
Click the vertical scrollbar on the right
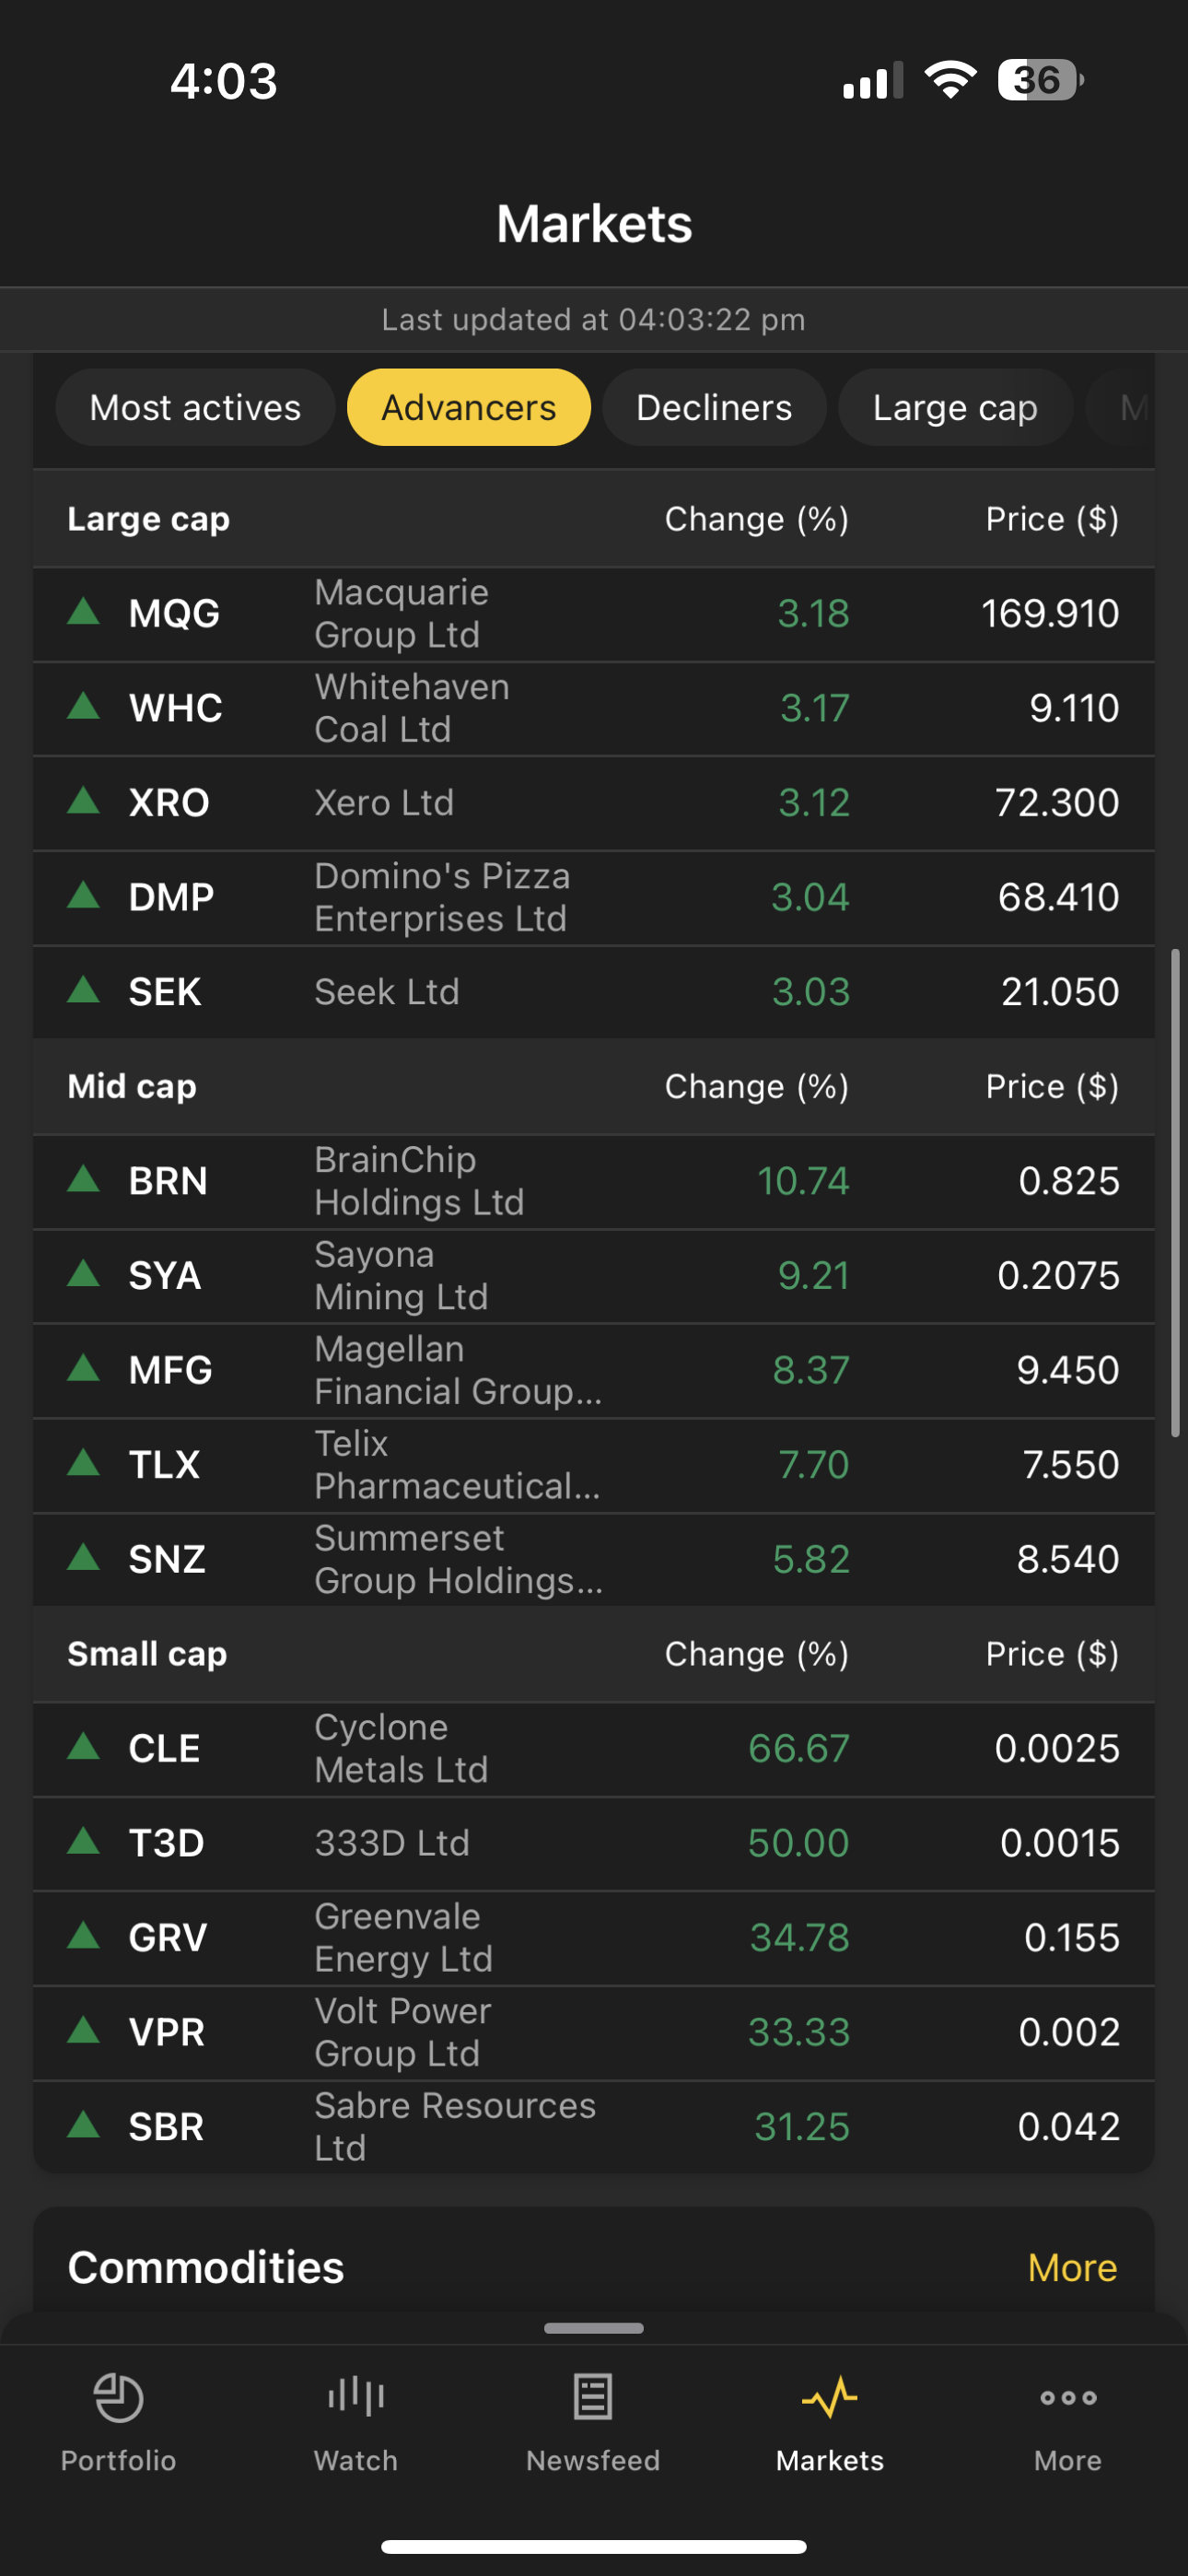click(x=1176, y=1192)
